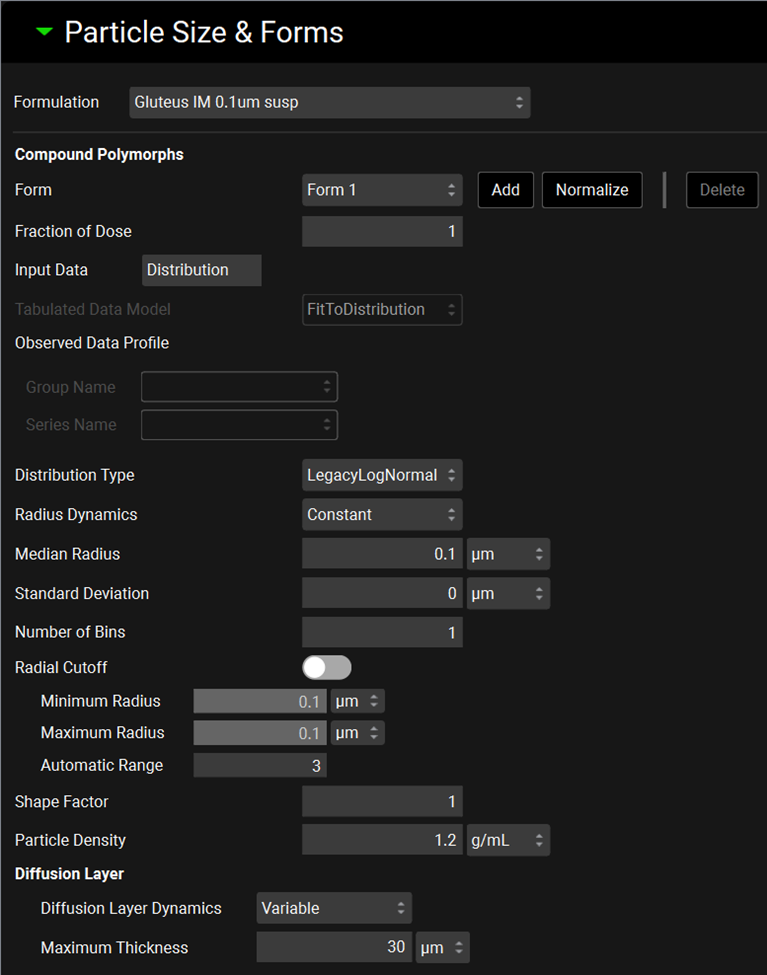Toggle the Radial Cutoff switch
The width and height of the screenshot is (767, 975).
click(x=327, y=667)
